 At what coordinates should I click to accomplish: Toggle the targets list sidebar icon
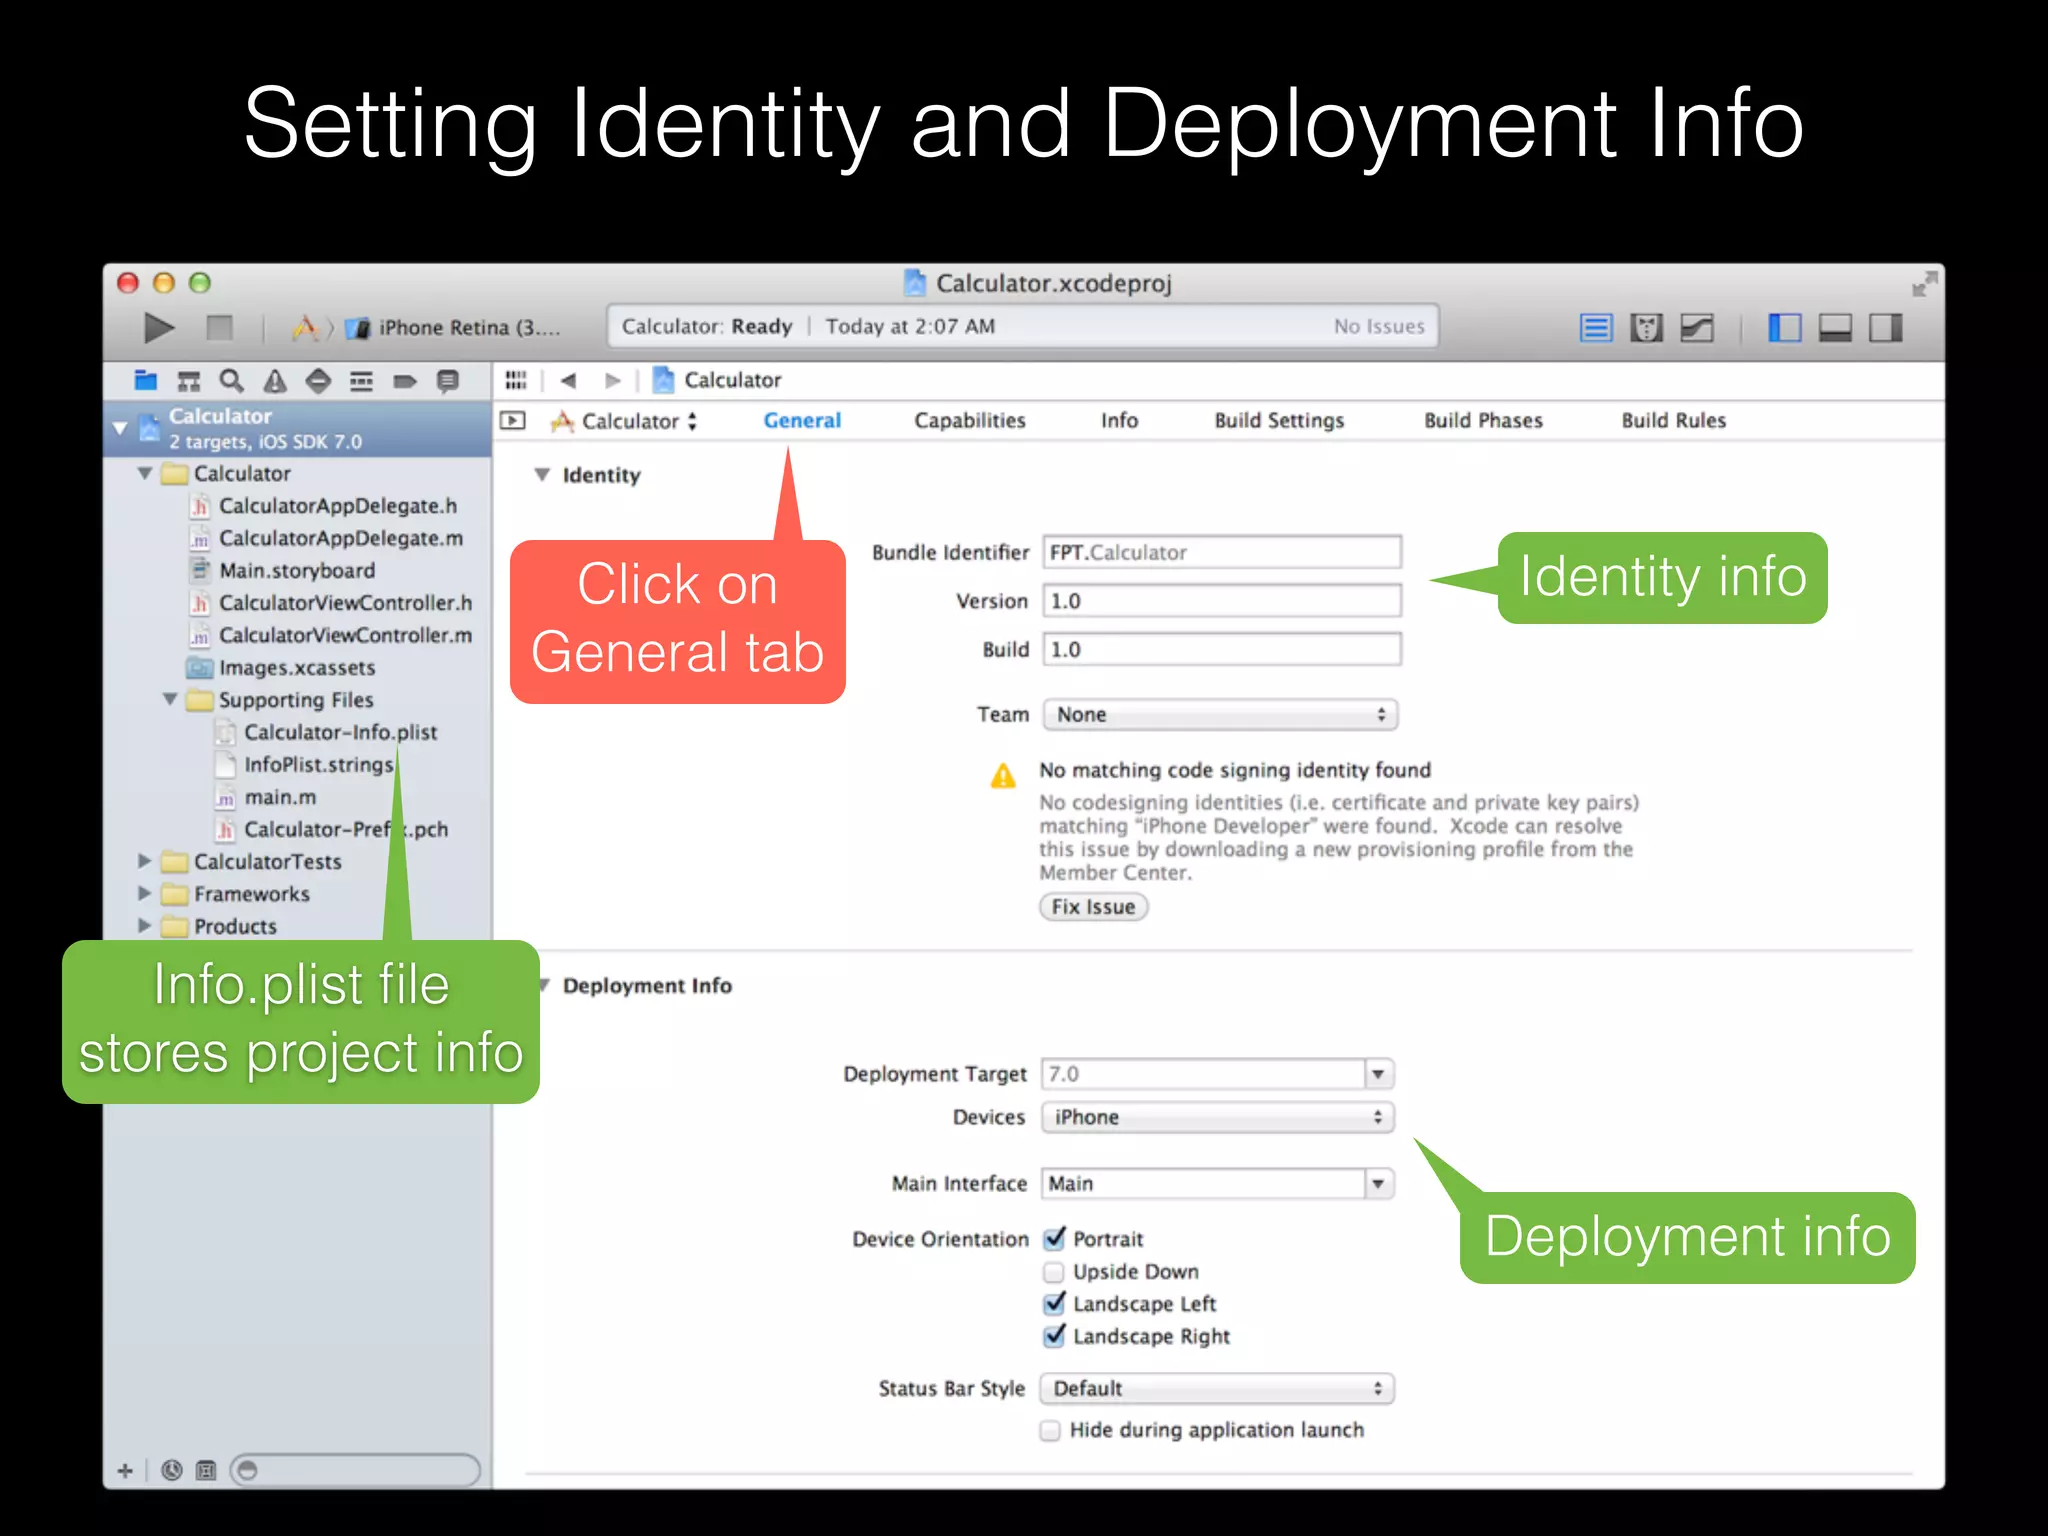(513, 421)
